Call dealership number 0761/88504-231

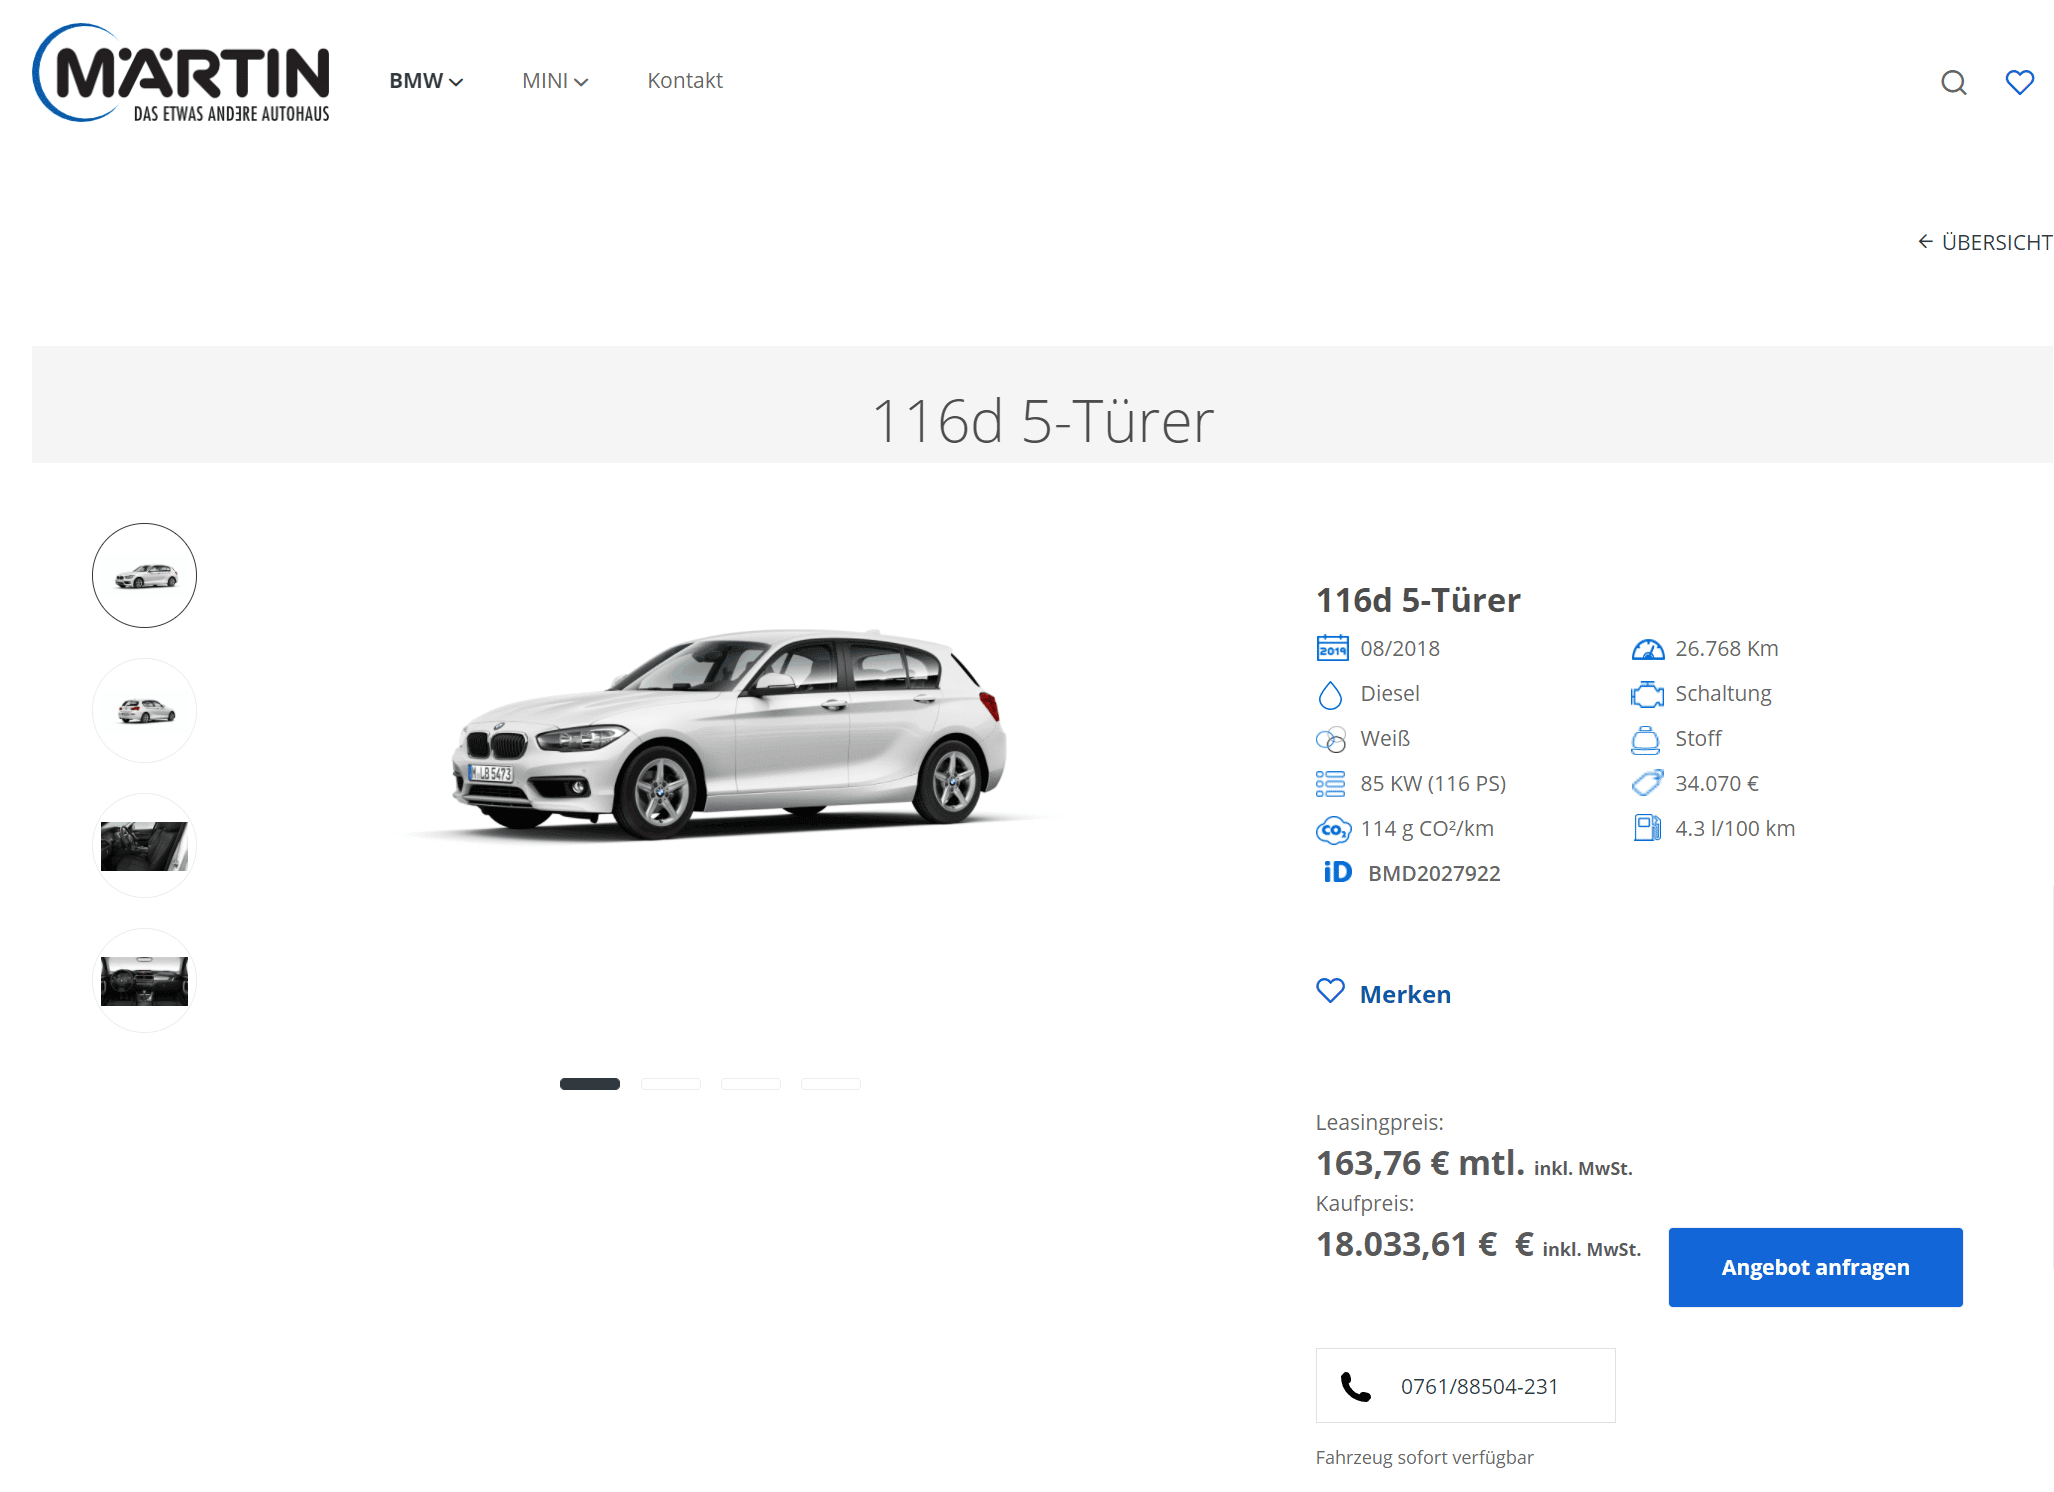point(1465,1386)
